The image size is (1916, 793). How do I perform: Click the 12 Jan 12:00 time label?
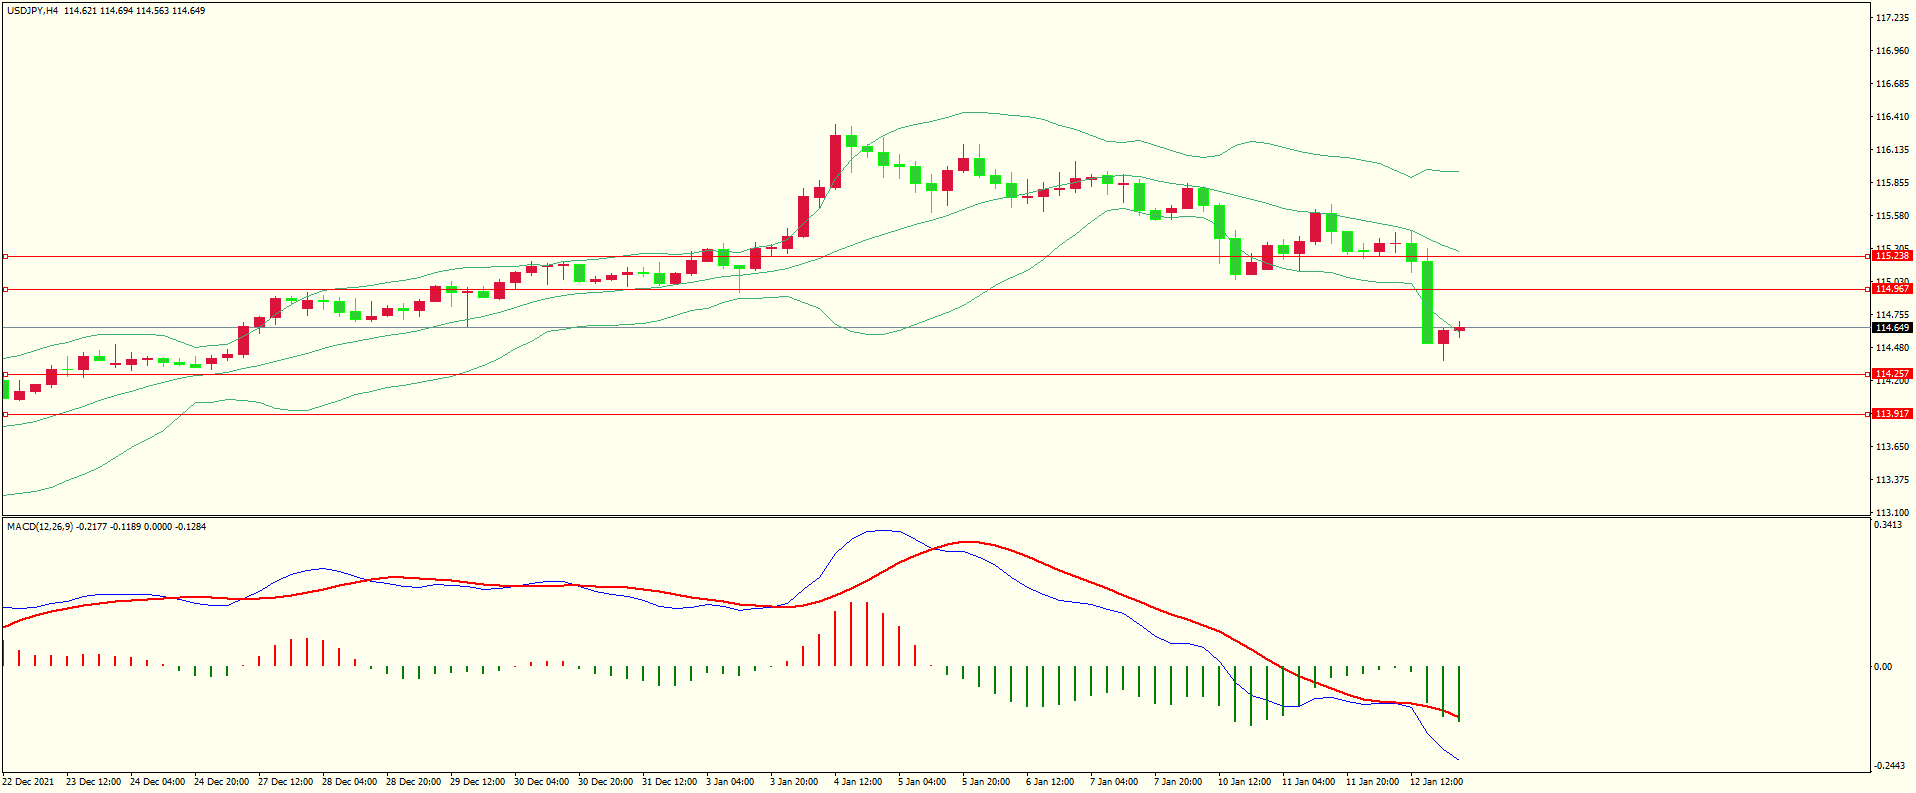click(1436, 782)
